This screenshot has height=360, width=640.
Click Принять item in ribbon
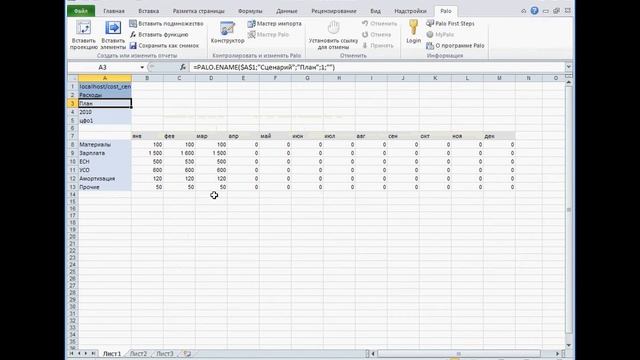tap(378, 46)
